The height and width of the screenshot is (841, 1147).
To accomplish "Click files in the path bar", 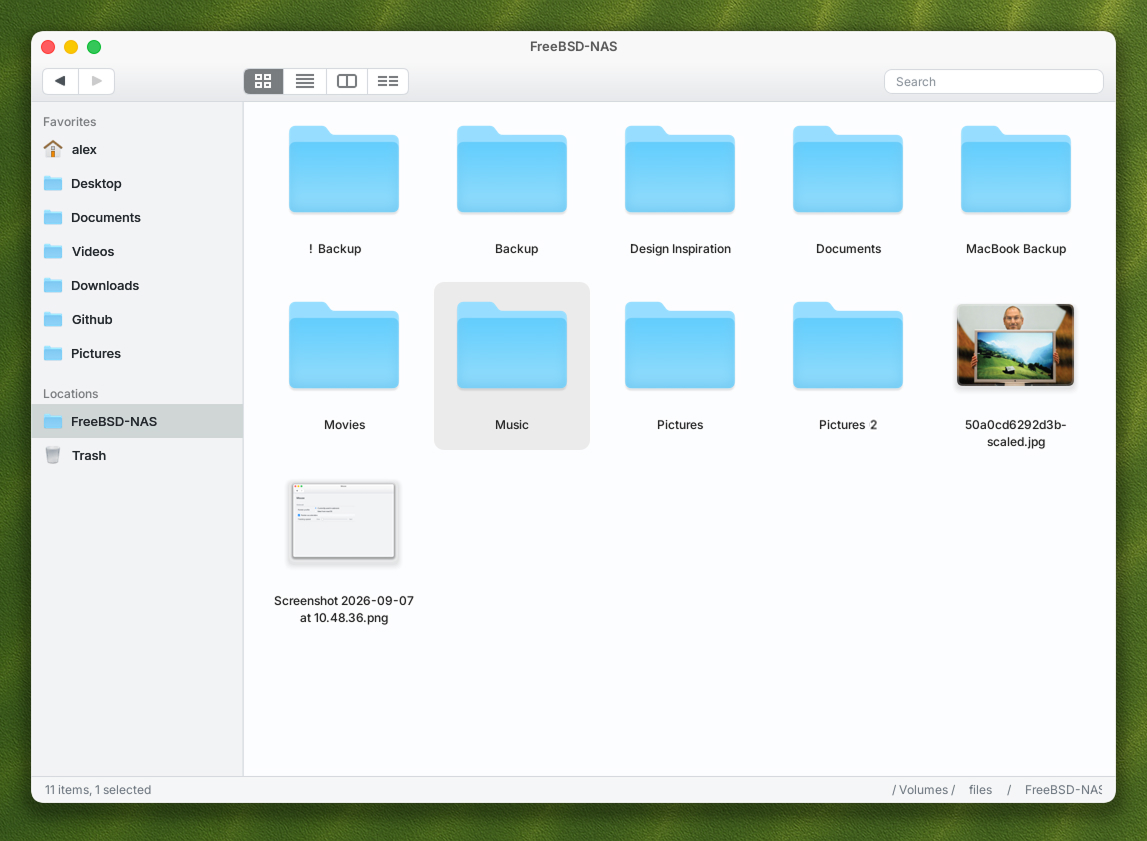I will click(980, 790).
